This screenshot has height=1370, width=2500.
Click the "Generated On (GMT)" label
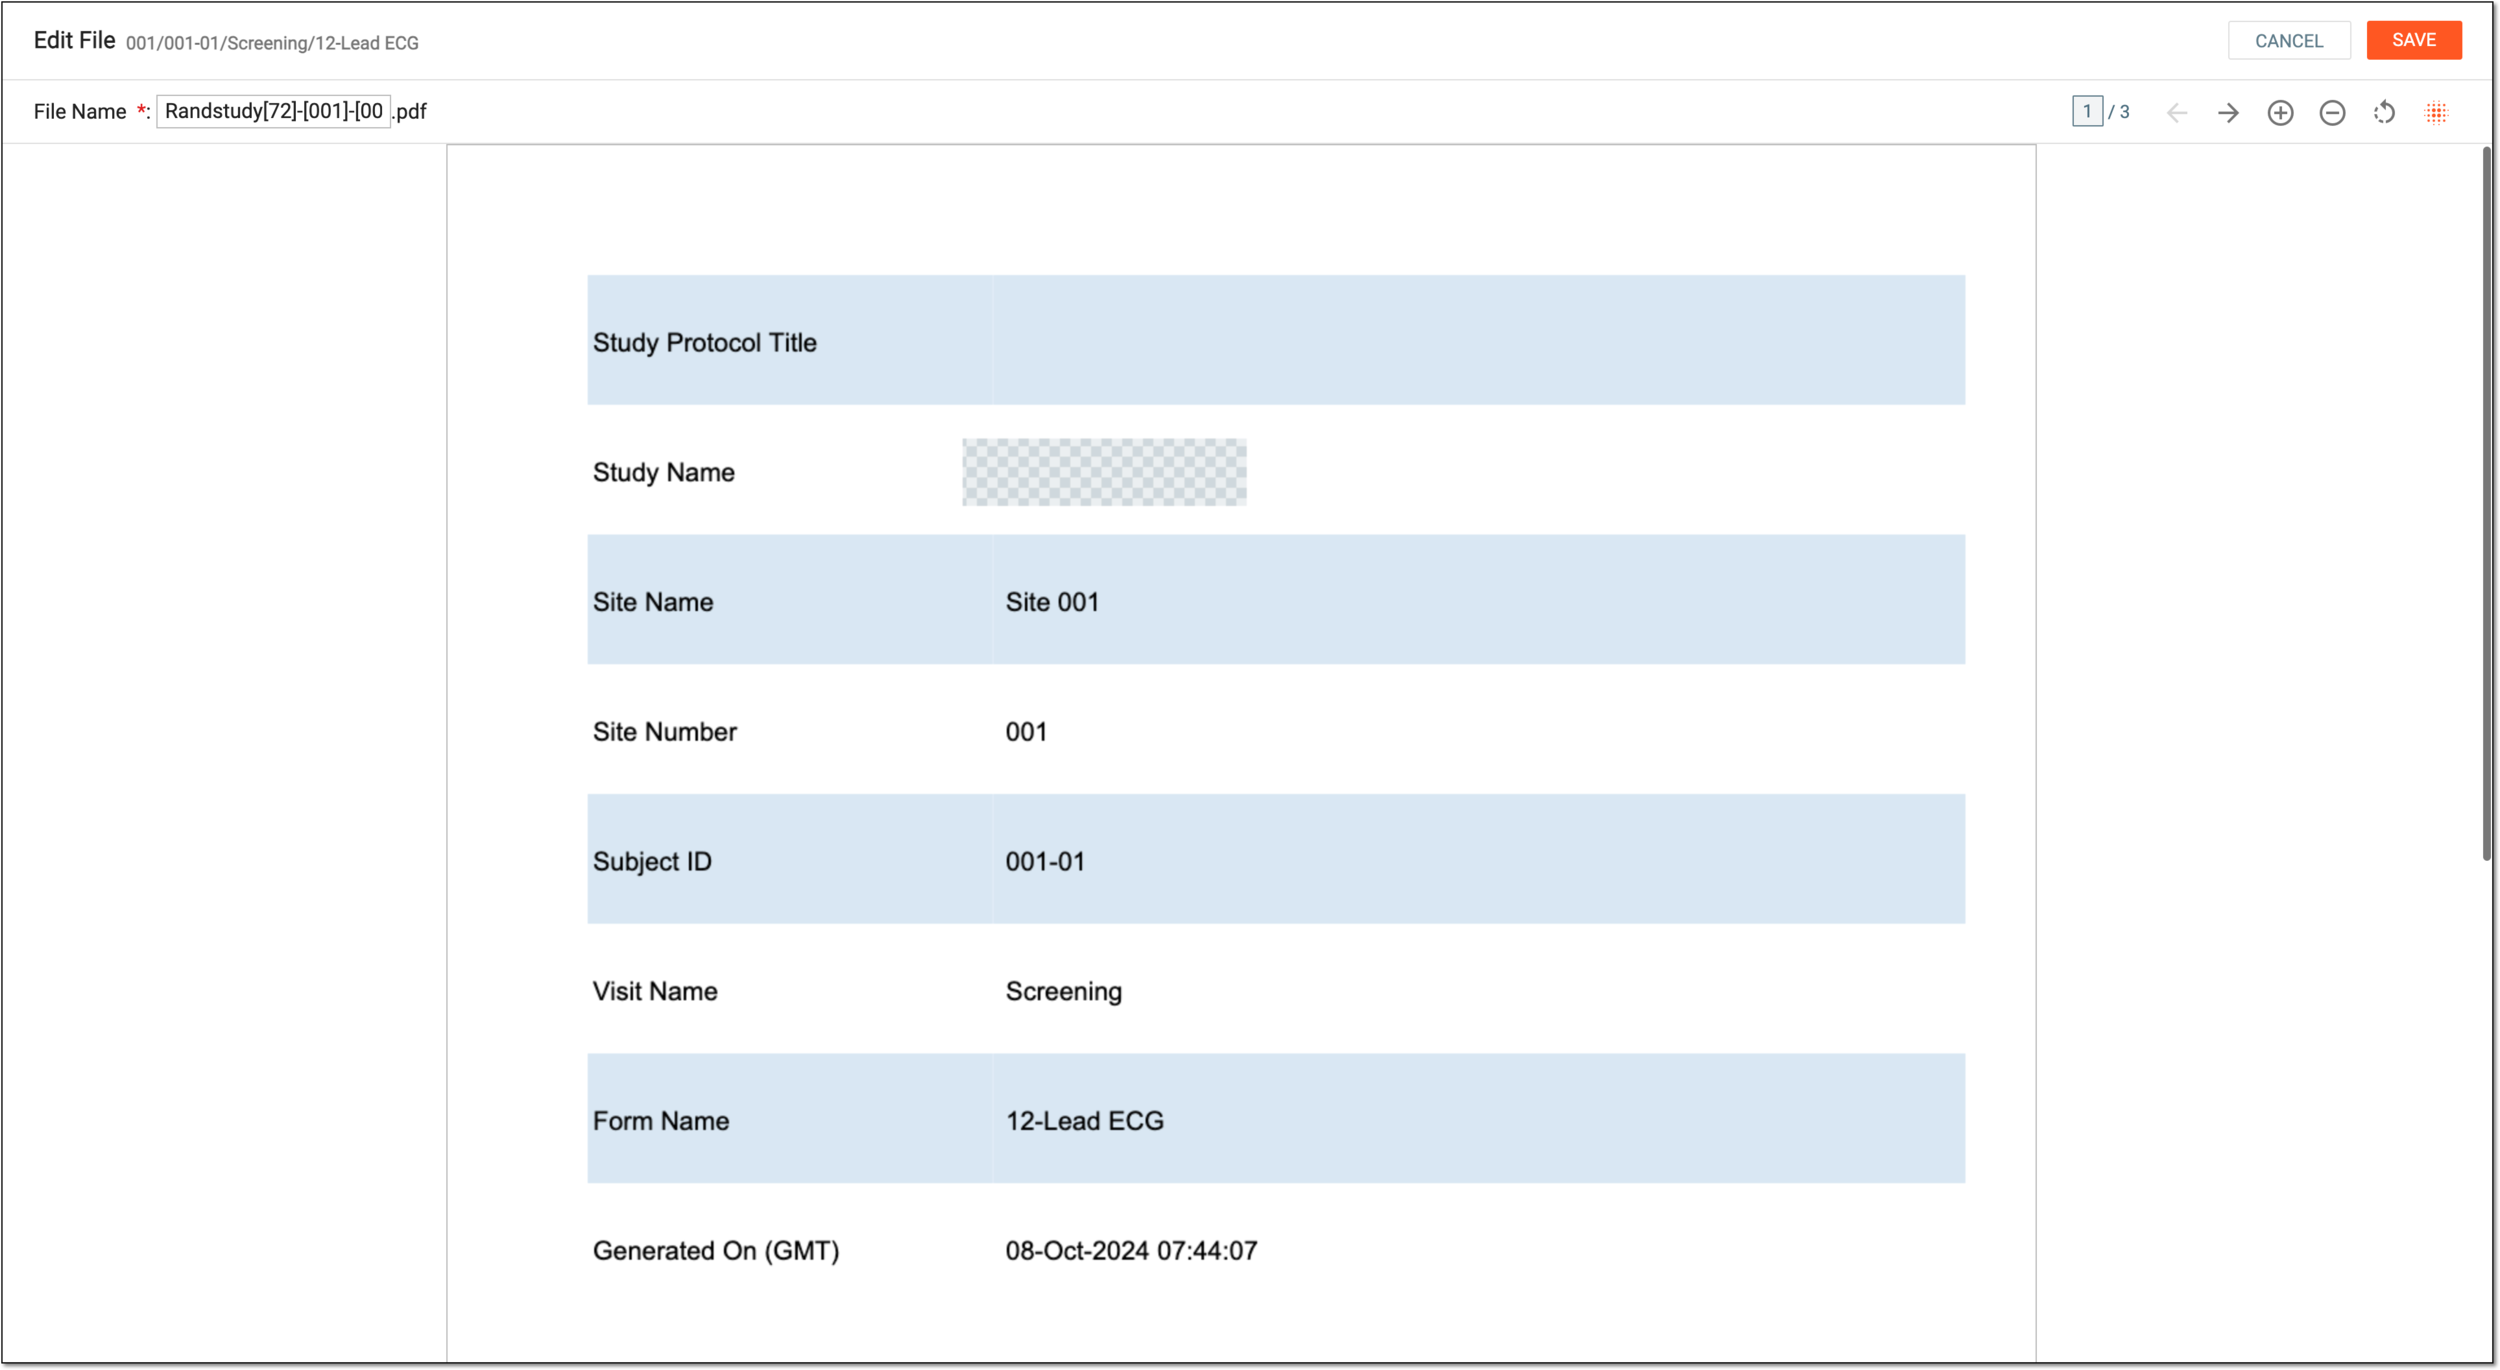coord(716,1251)
